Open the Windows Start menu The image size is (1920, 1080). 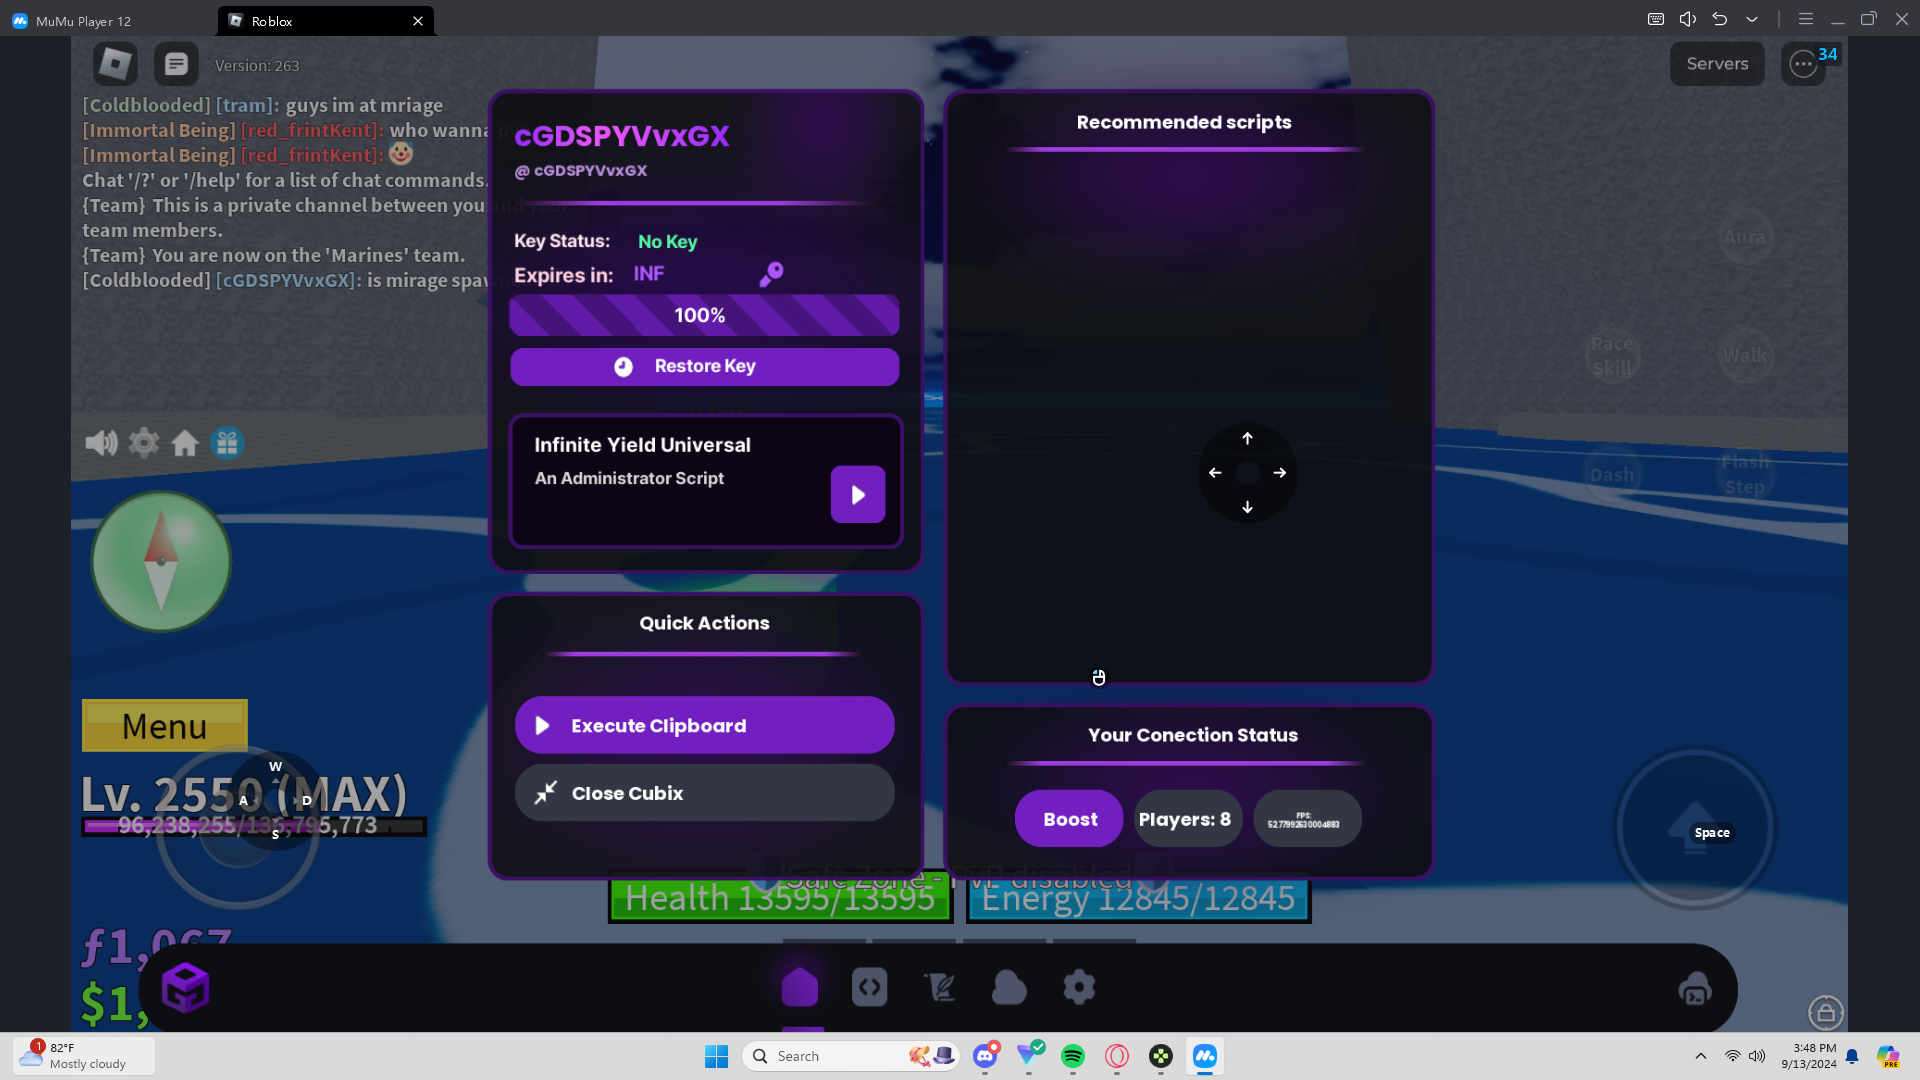[716, 1056]
